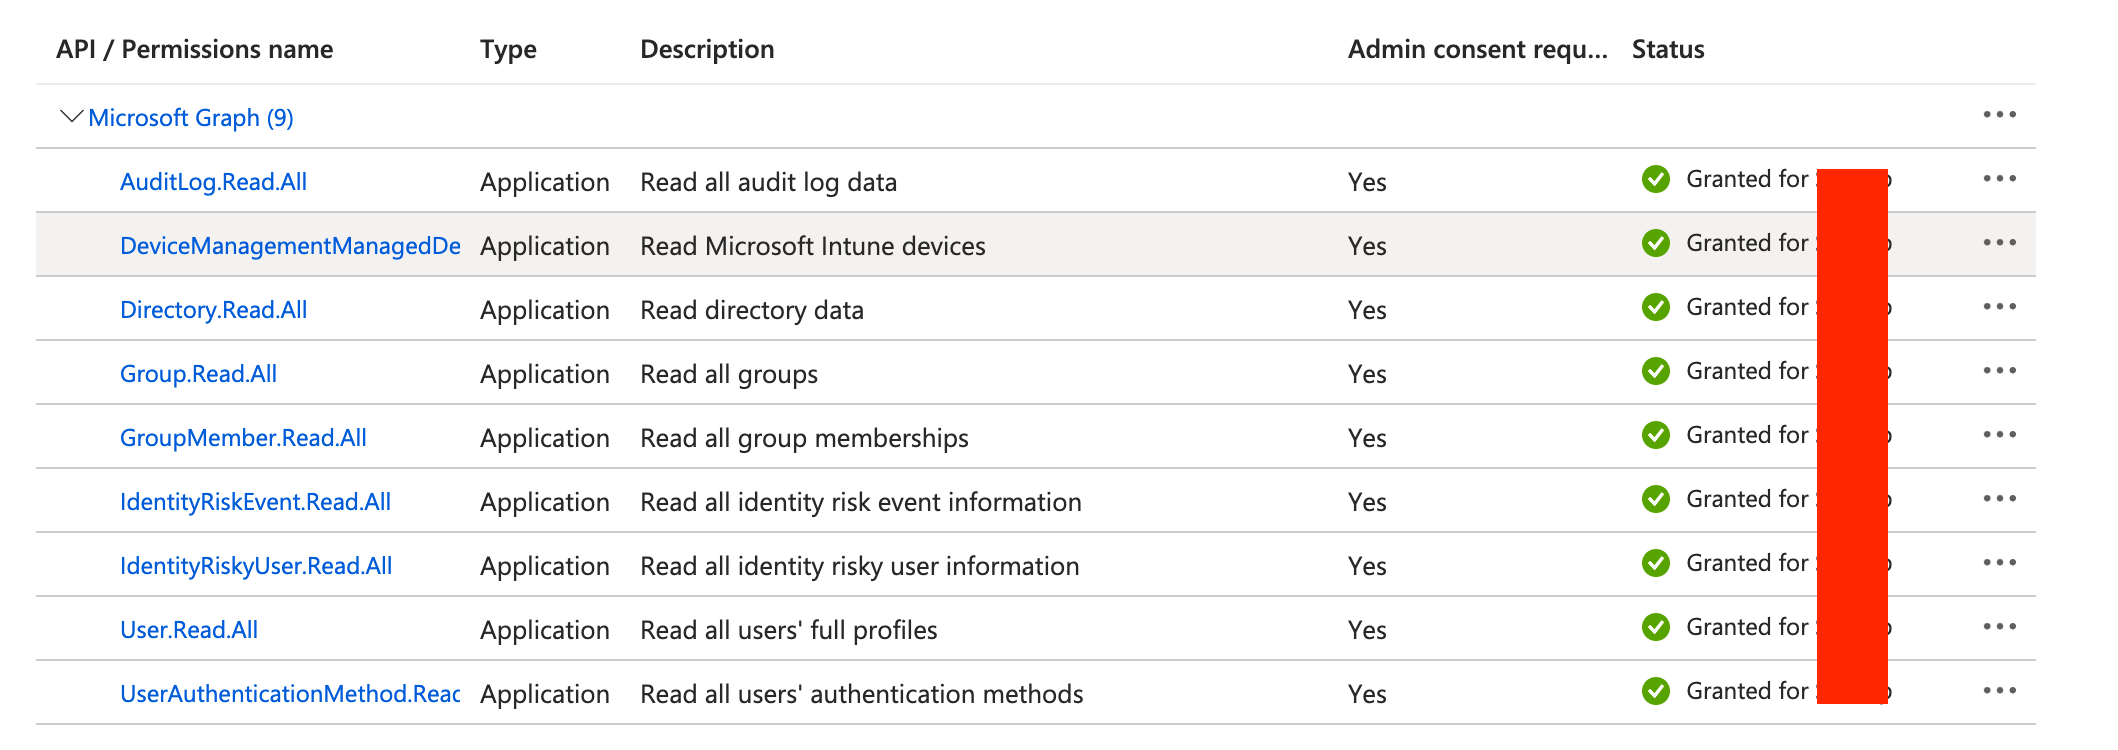The image size is (2118, 750).
Task: Open IdentityRiskyUser.Read.All permission
Action: 255,566
